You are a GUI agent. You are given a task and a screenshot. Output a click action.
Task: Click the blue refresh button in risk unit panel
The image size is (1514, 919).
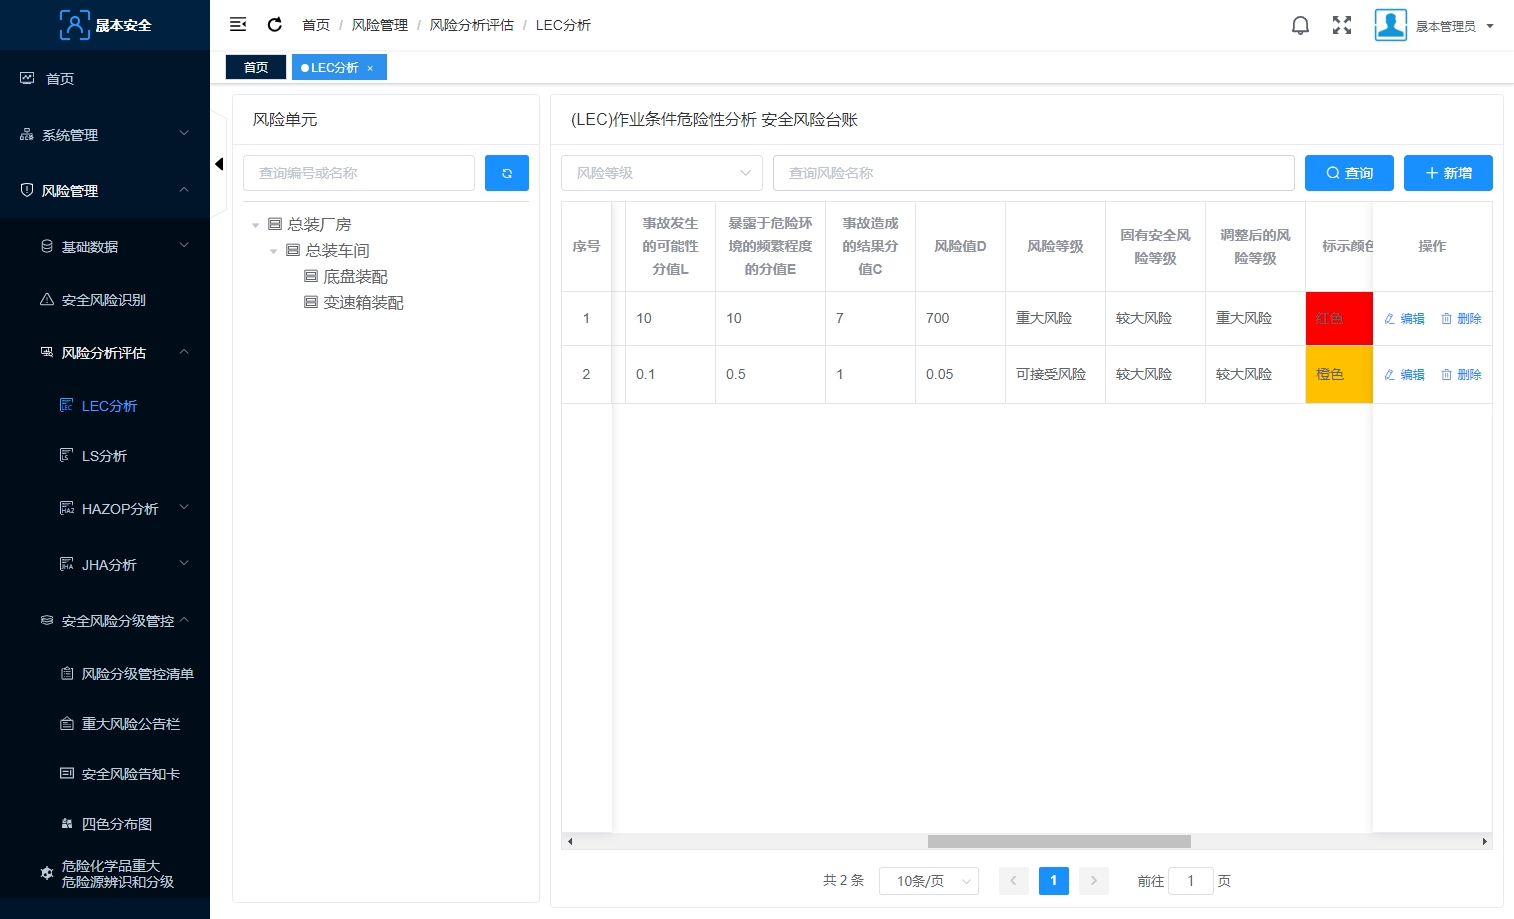coord(507,173)
